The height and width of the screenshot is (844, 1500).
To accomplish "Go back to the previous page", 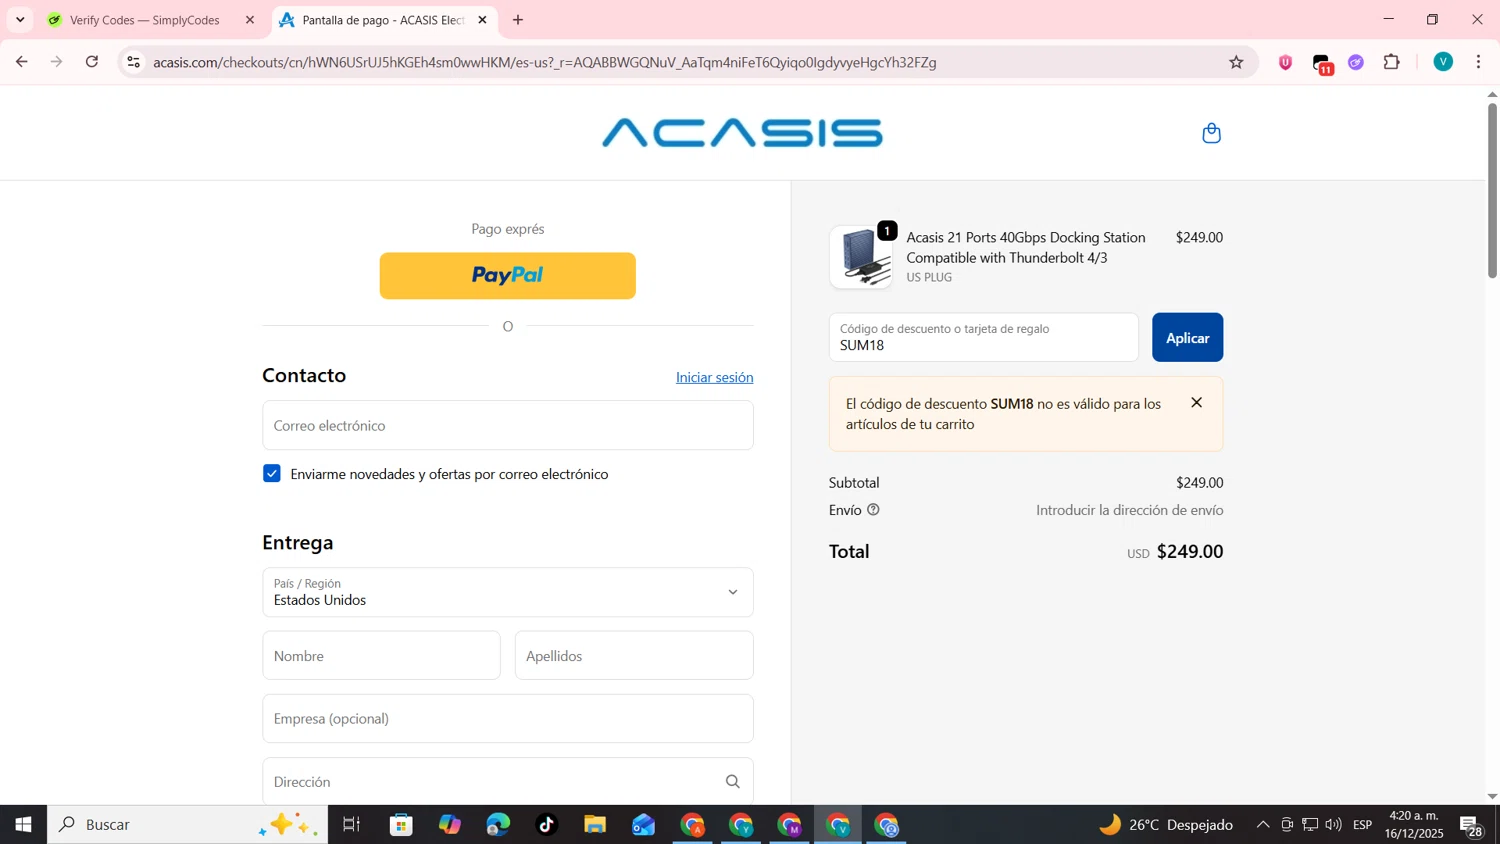I will pyautogui.click(x=21, y=62).
